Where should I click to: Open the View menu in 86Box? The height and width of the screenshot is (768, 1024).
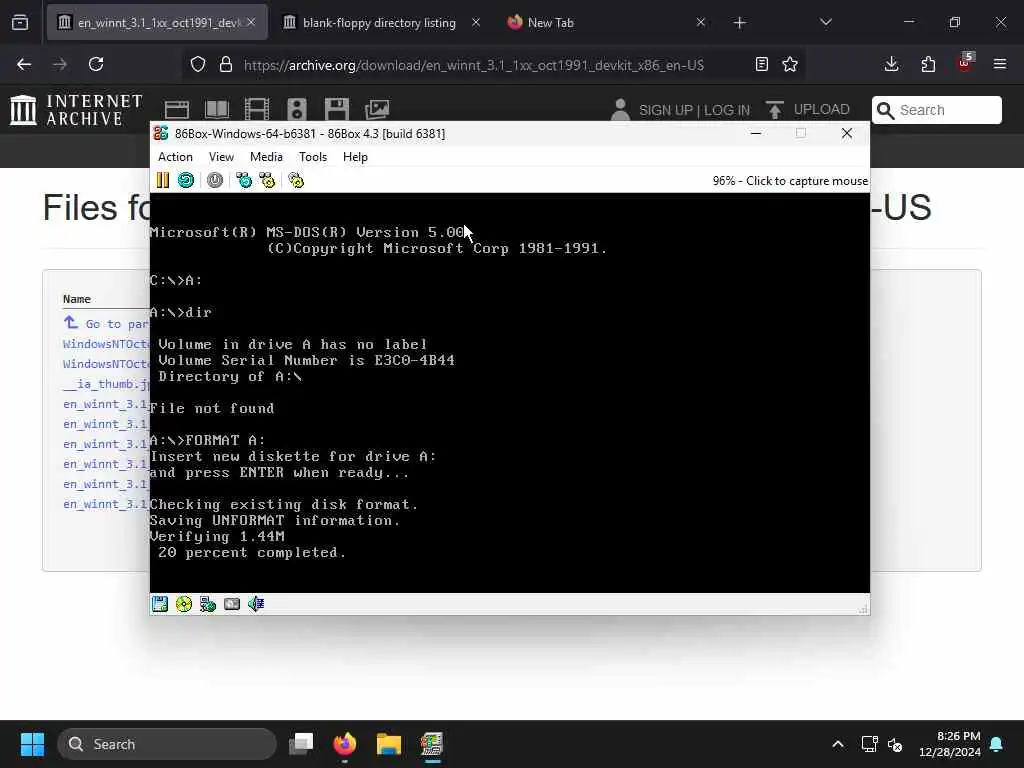(221, 157)
